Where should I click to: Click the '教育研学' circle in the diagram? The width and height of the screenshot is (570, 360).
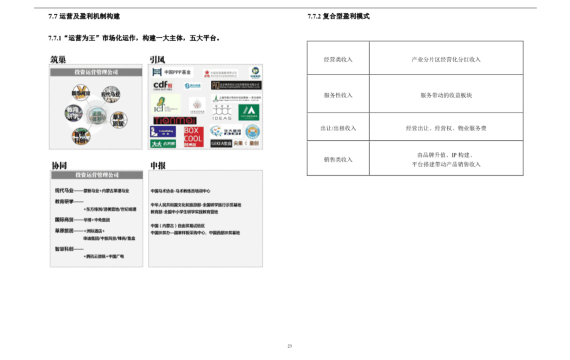tap(73, 113)
